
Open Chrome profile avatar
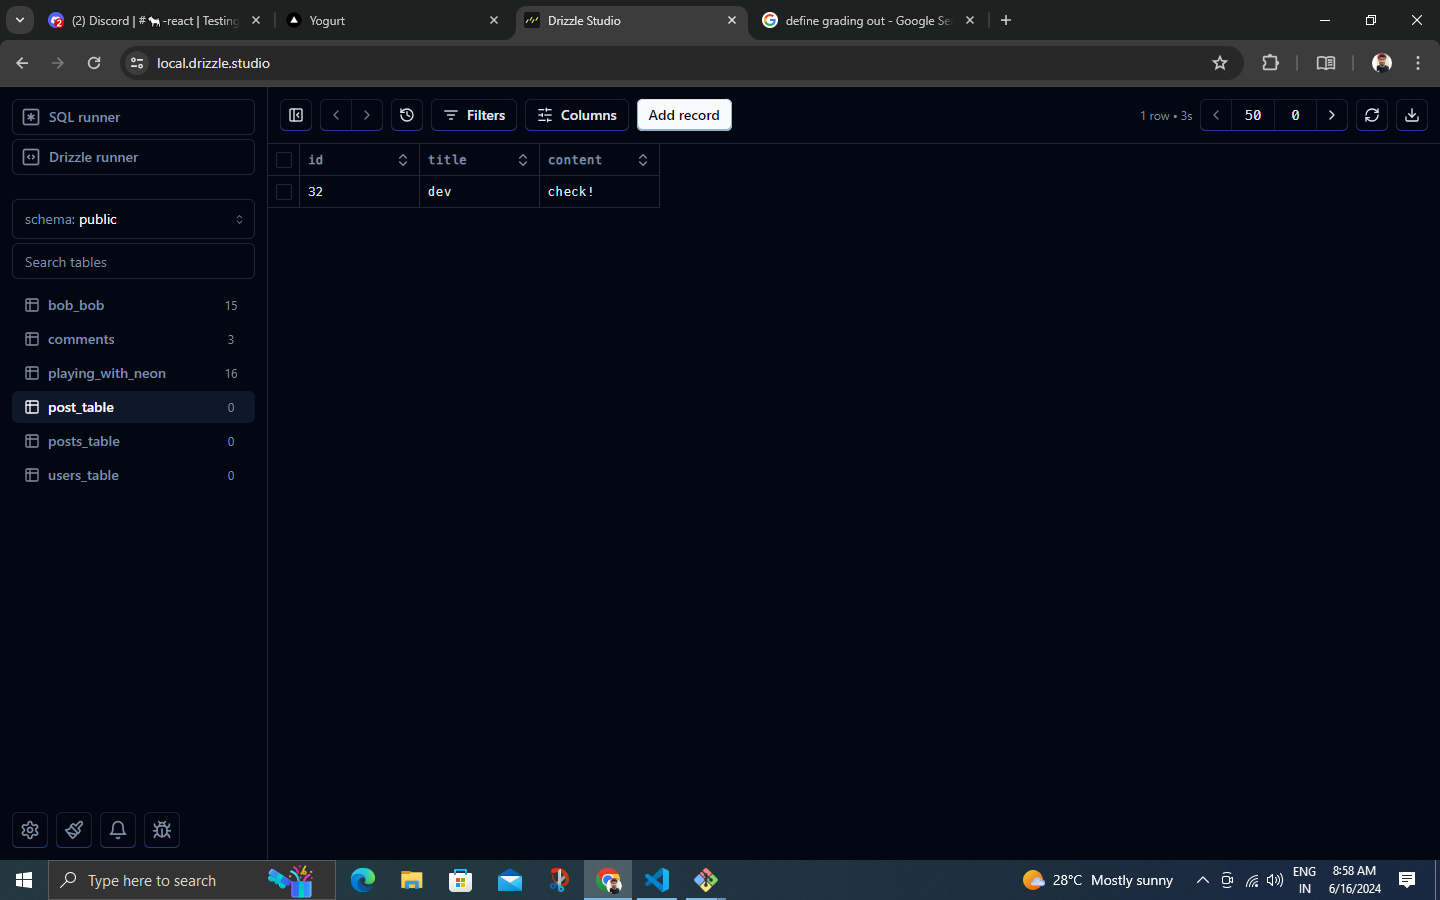click(1382, 63)
